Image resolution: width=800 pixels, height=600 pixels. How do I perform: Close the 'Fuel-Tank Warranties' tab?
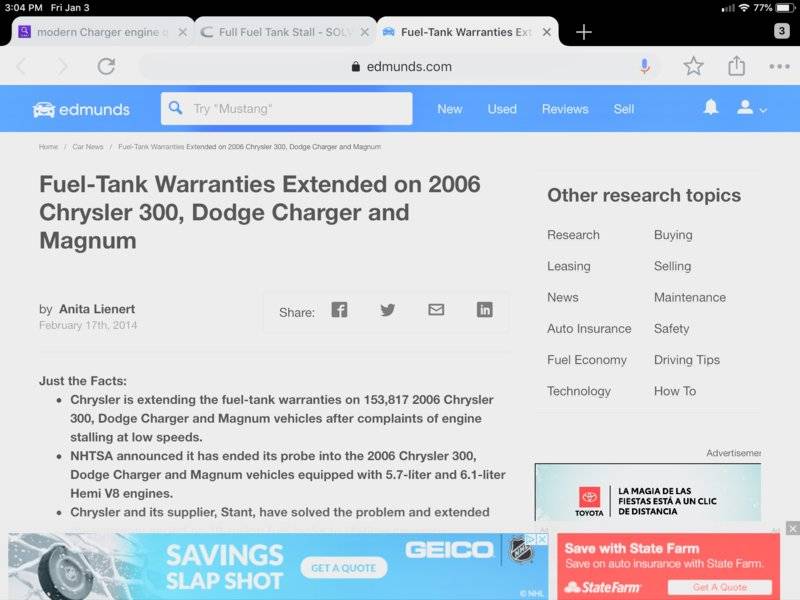coord(546,32)
